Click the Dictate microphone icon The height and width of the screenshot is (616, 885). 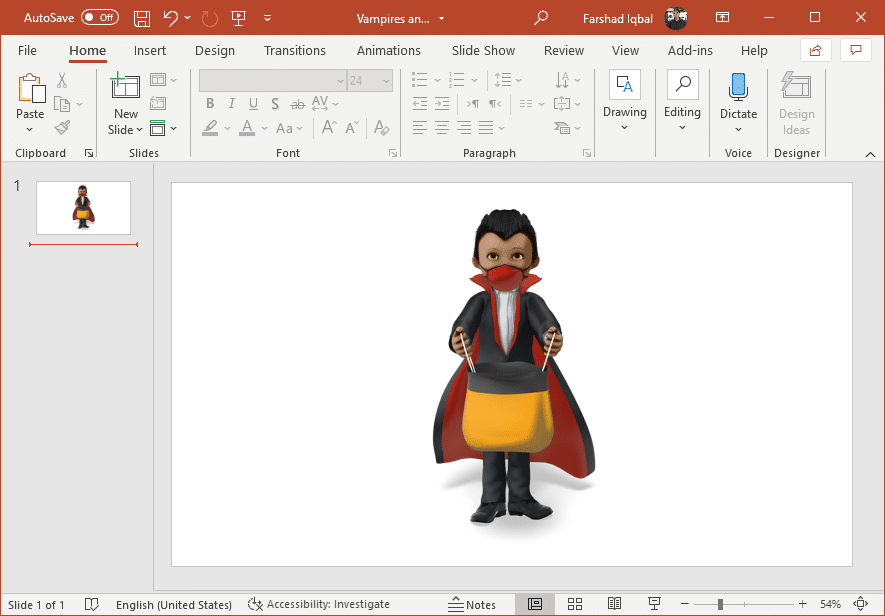pyautogui.click(x=738, y=88)
